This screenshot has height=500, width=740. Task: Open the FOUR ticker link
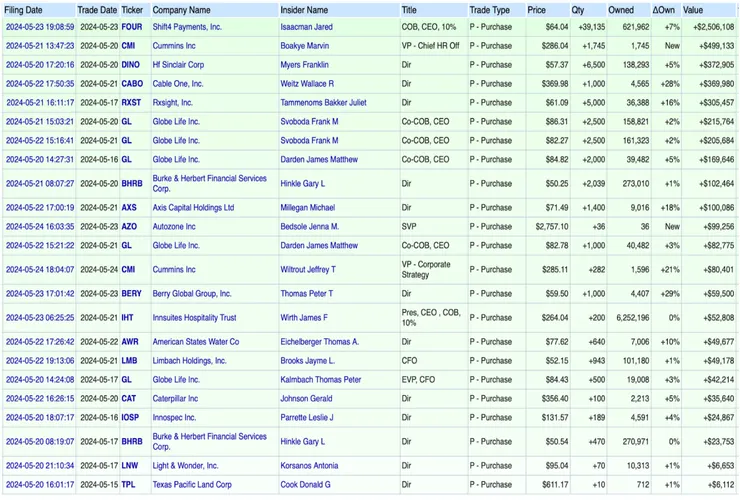click(x=131, y=27)
